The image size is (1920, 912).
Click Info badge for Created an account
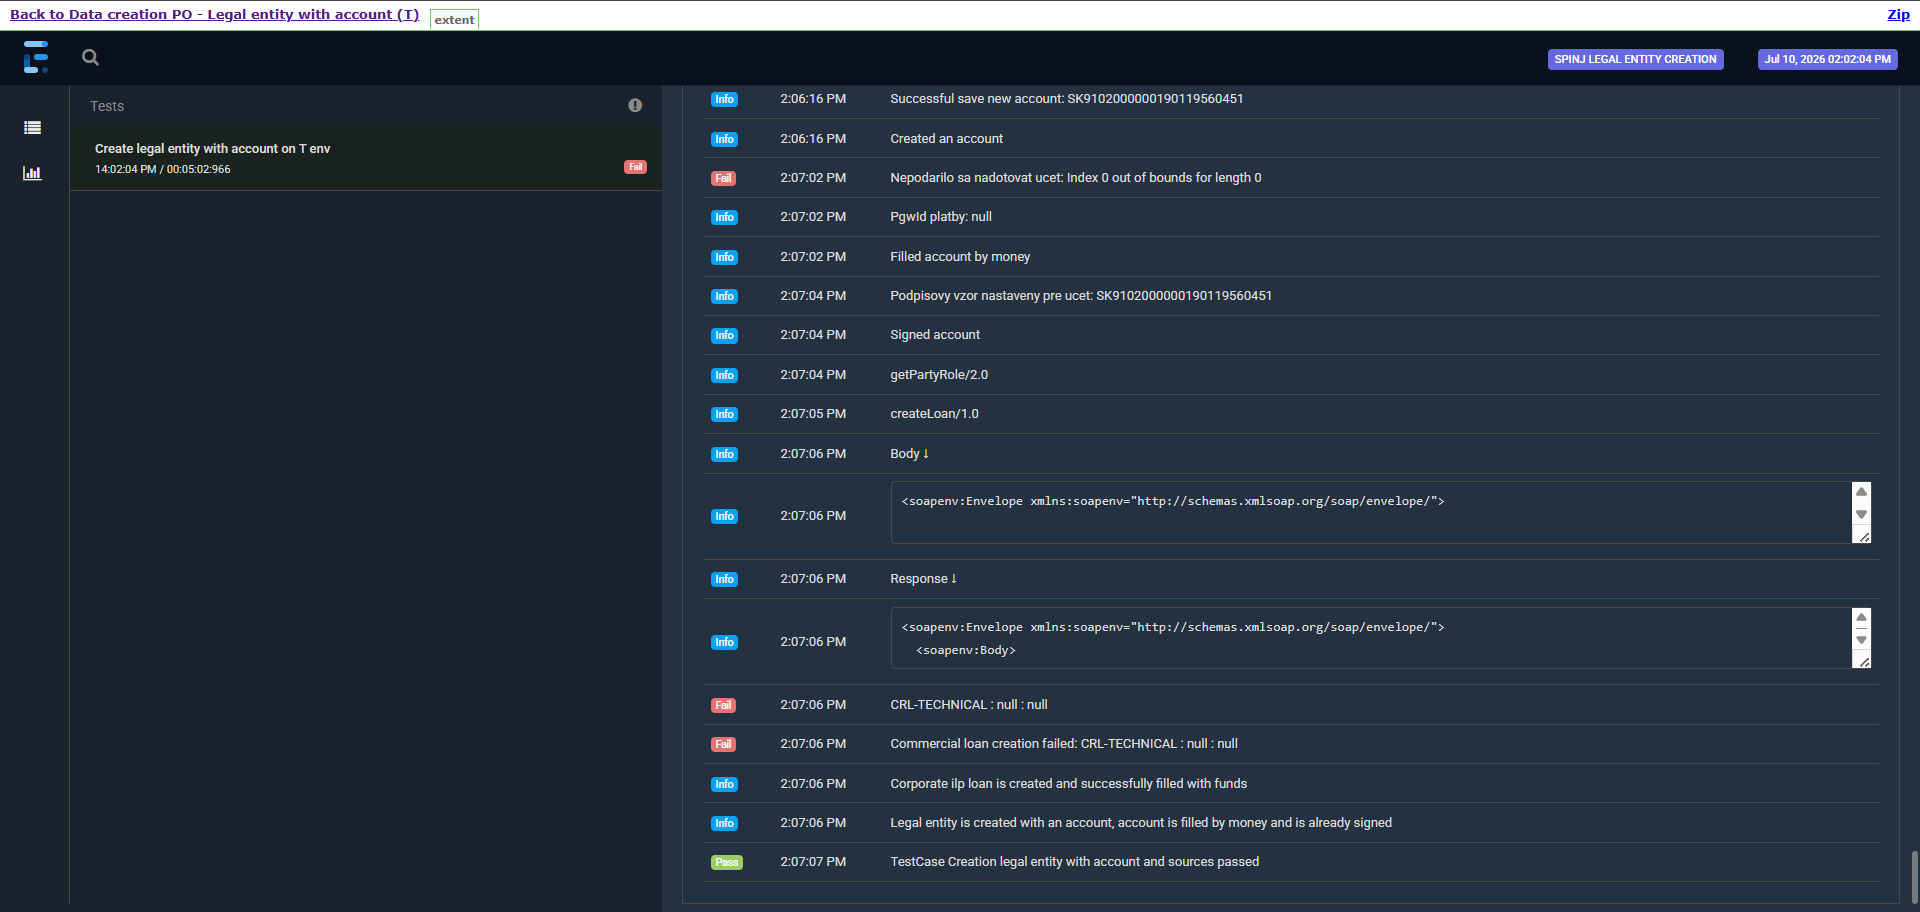click(724, 139)
